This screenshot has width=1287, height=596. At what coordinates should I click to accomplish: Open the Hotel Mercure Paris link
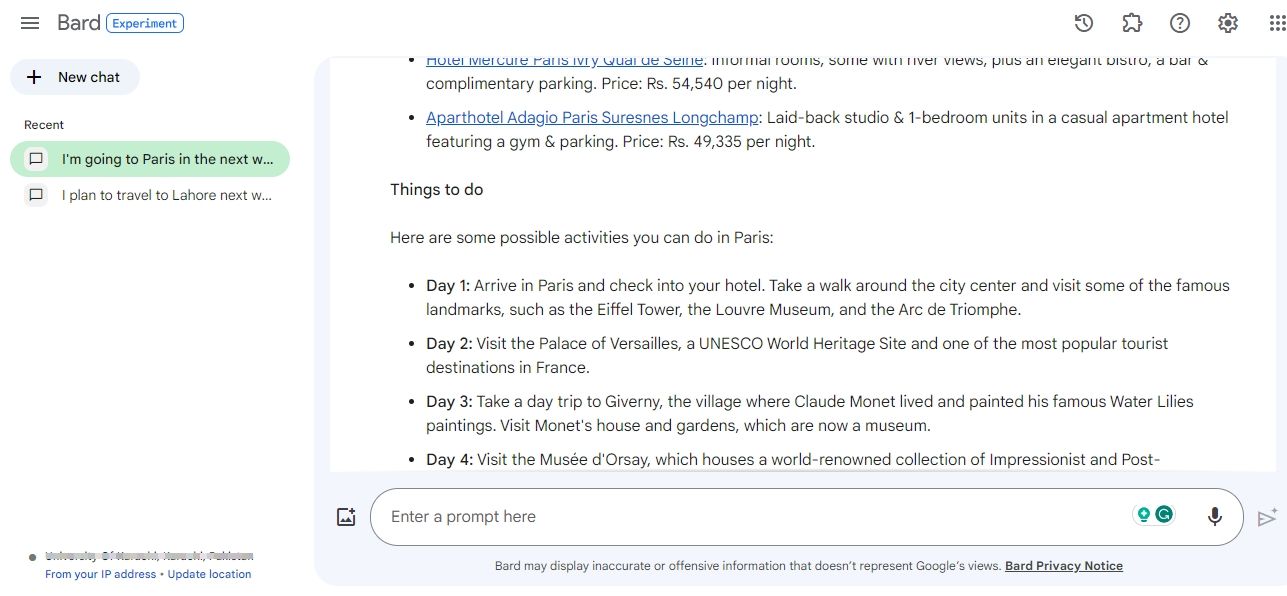(564, 59)
